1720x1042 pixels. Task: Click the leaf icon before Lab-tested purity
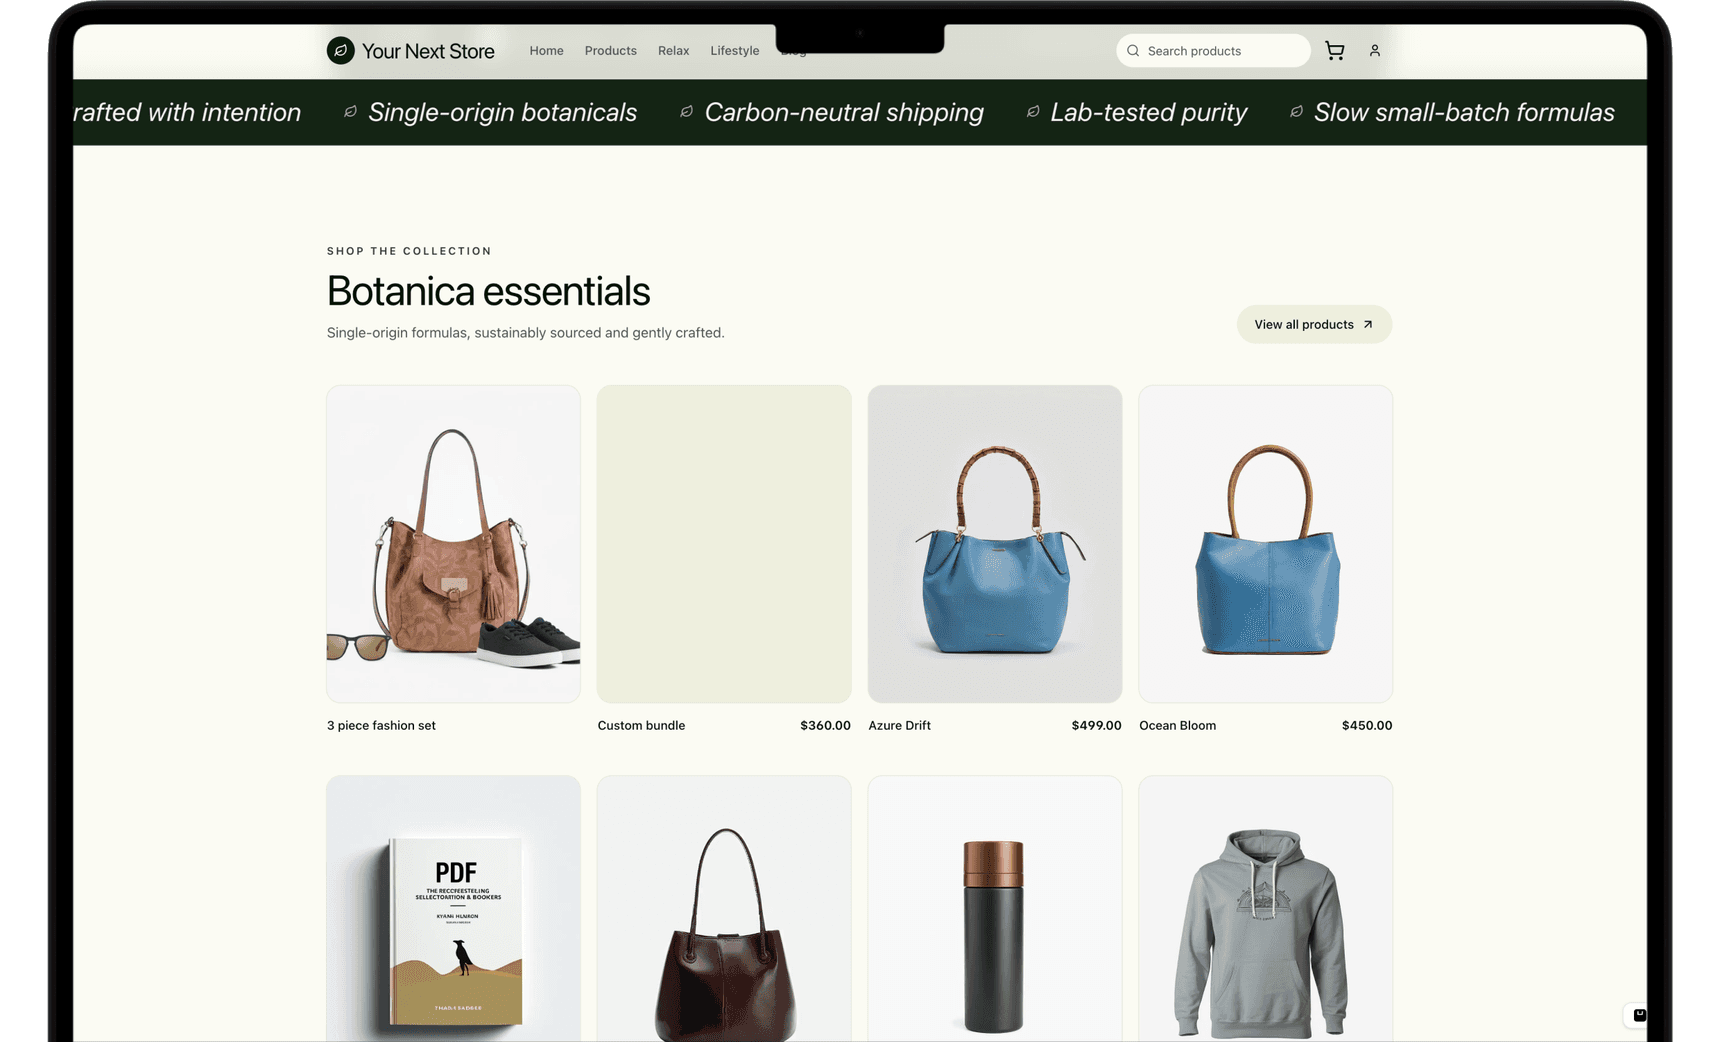pyautogui.click(x=1033, y=112)
